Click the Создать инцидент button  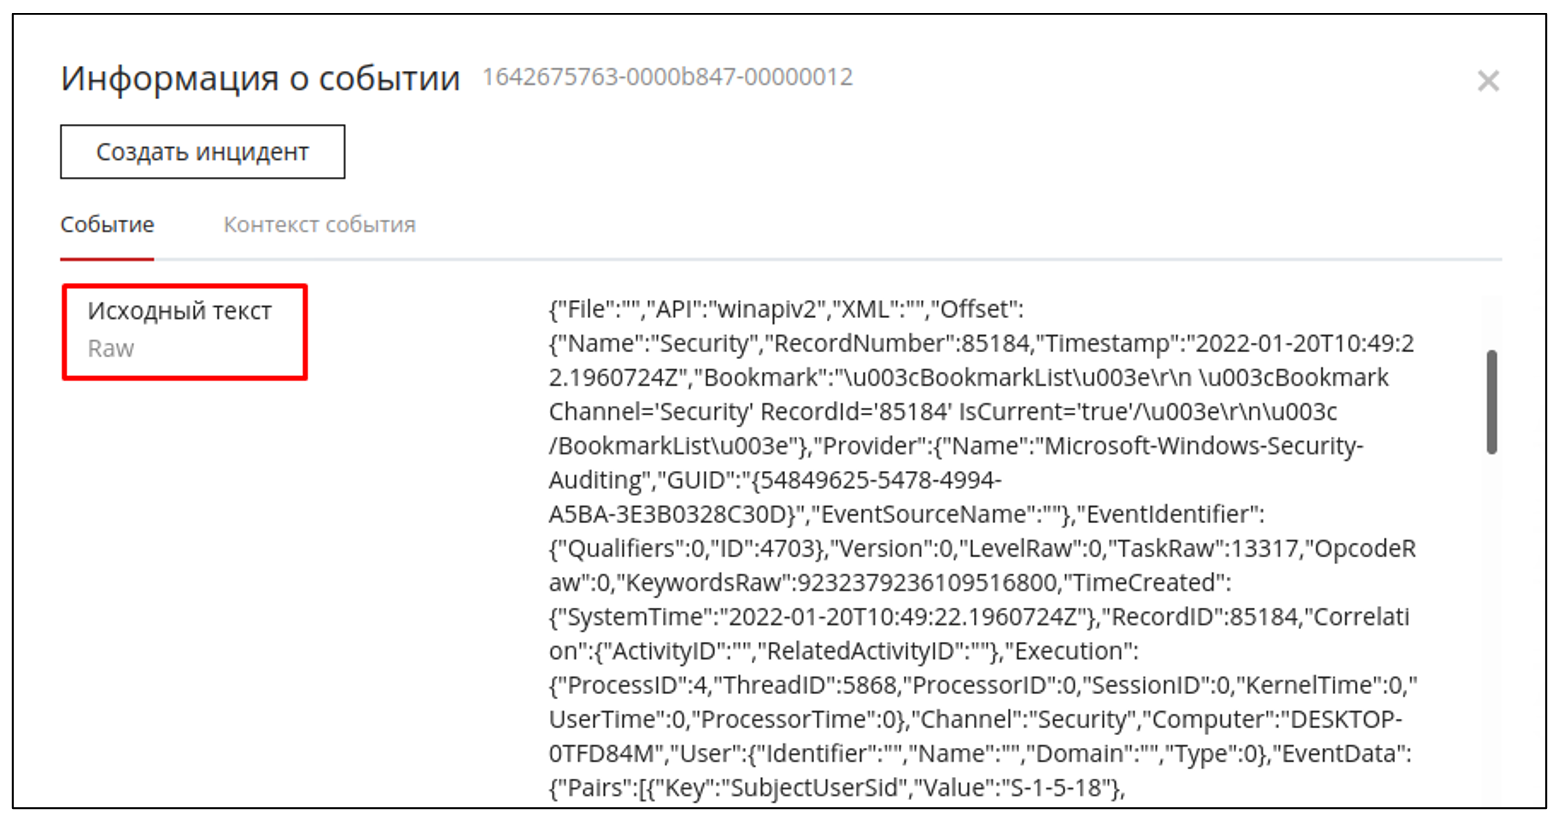coord(202,152)
